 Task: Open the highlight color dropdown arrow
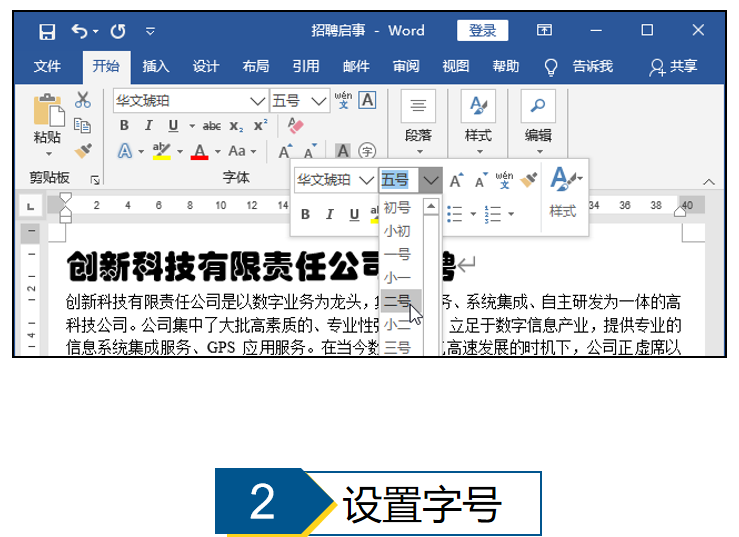(x=180, y=151)
